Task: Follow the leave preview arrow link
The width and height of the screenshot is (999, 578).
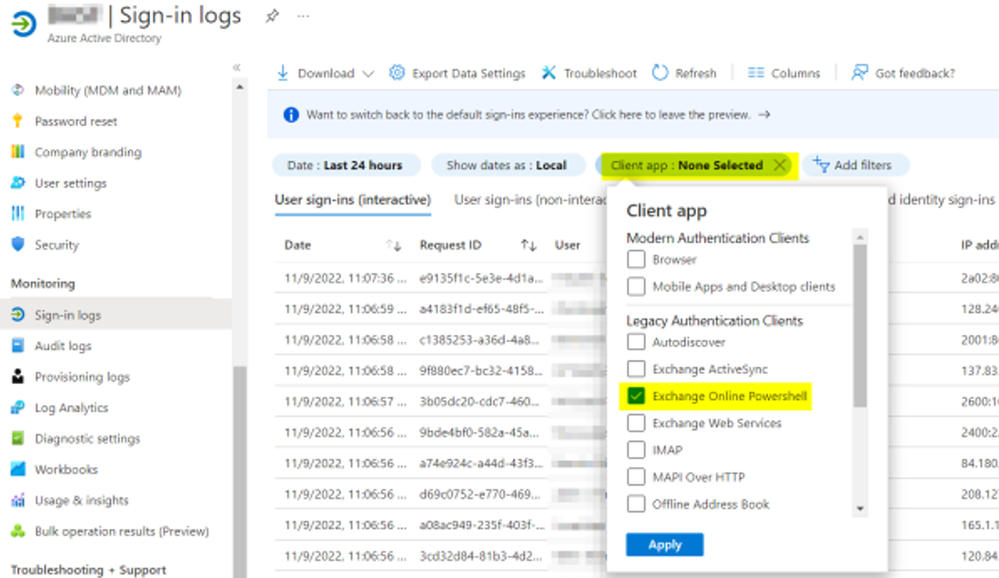Action: click(x=765, y=115)
